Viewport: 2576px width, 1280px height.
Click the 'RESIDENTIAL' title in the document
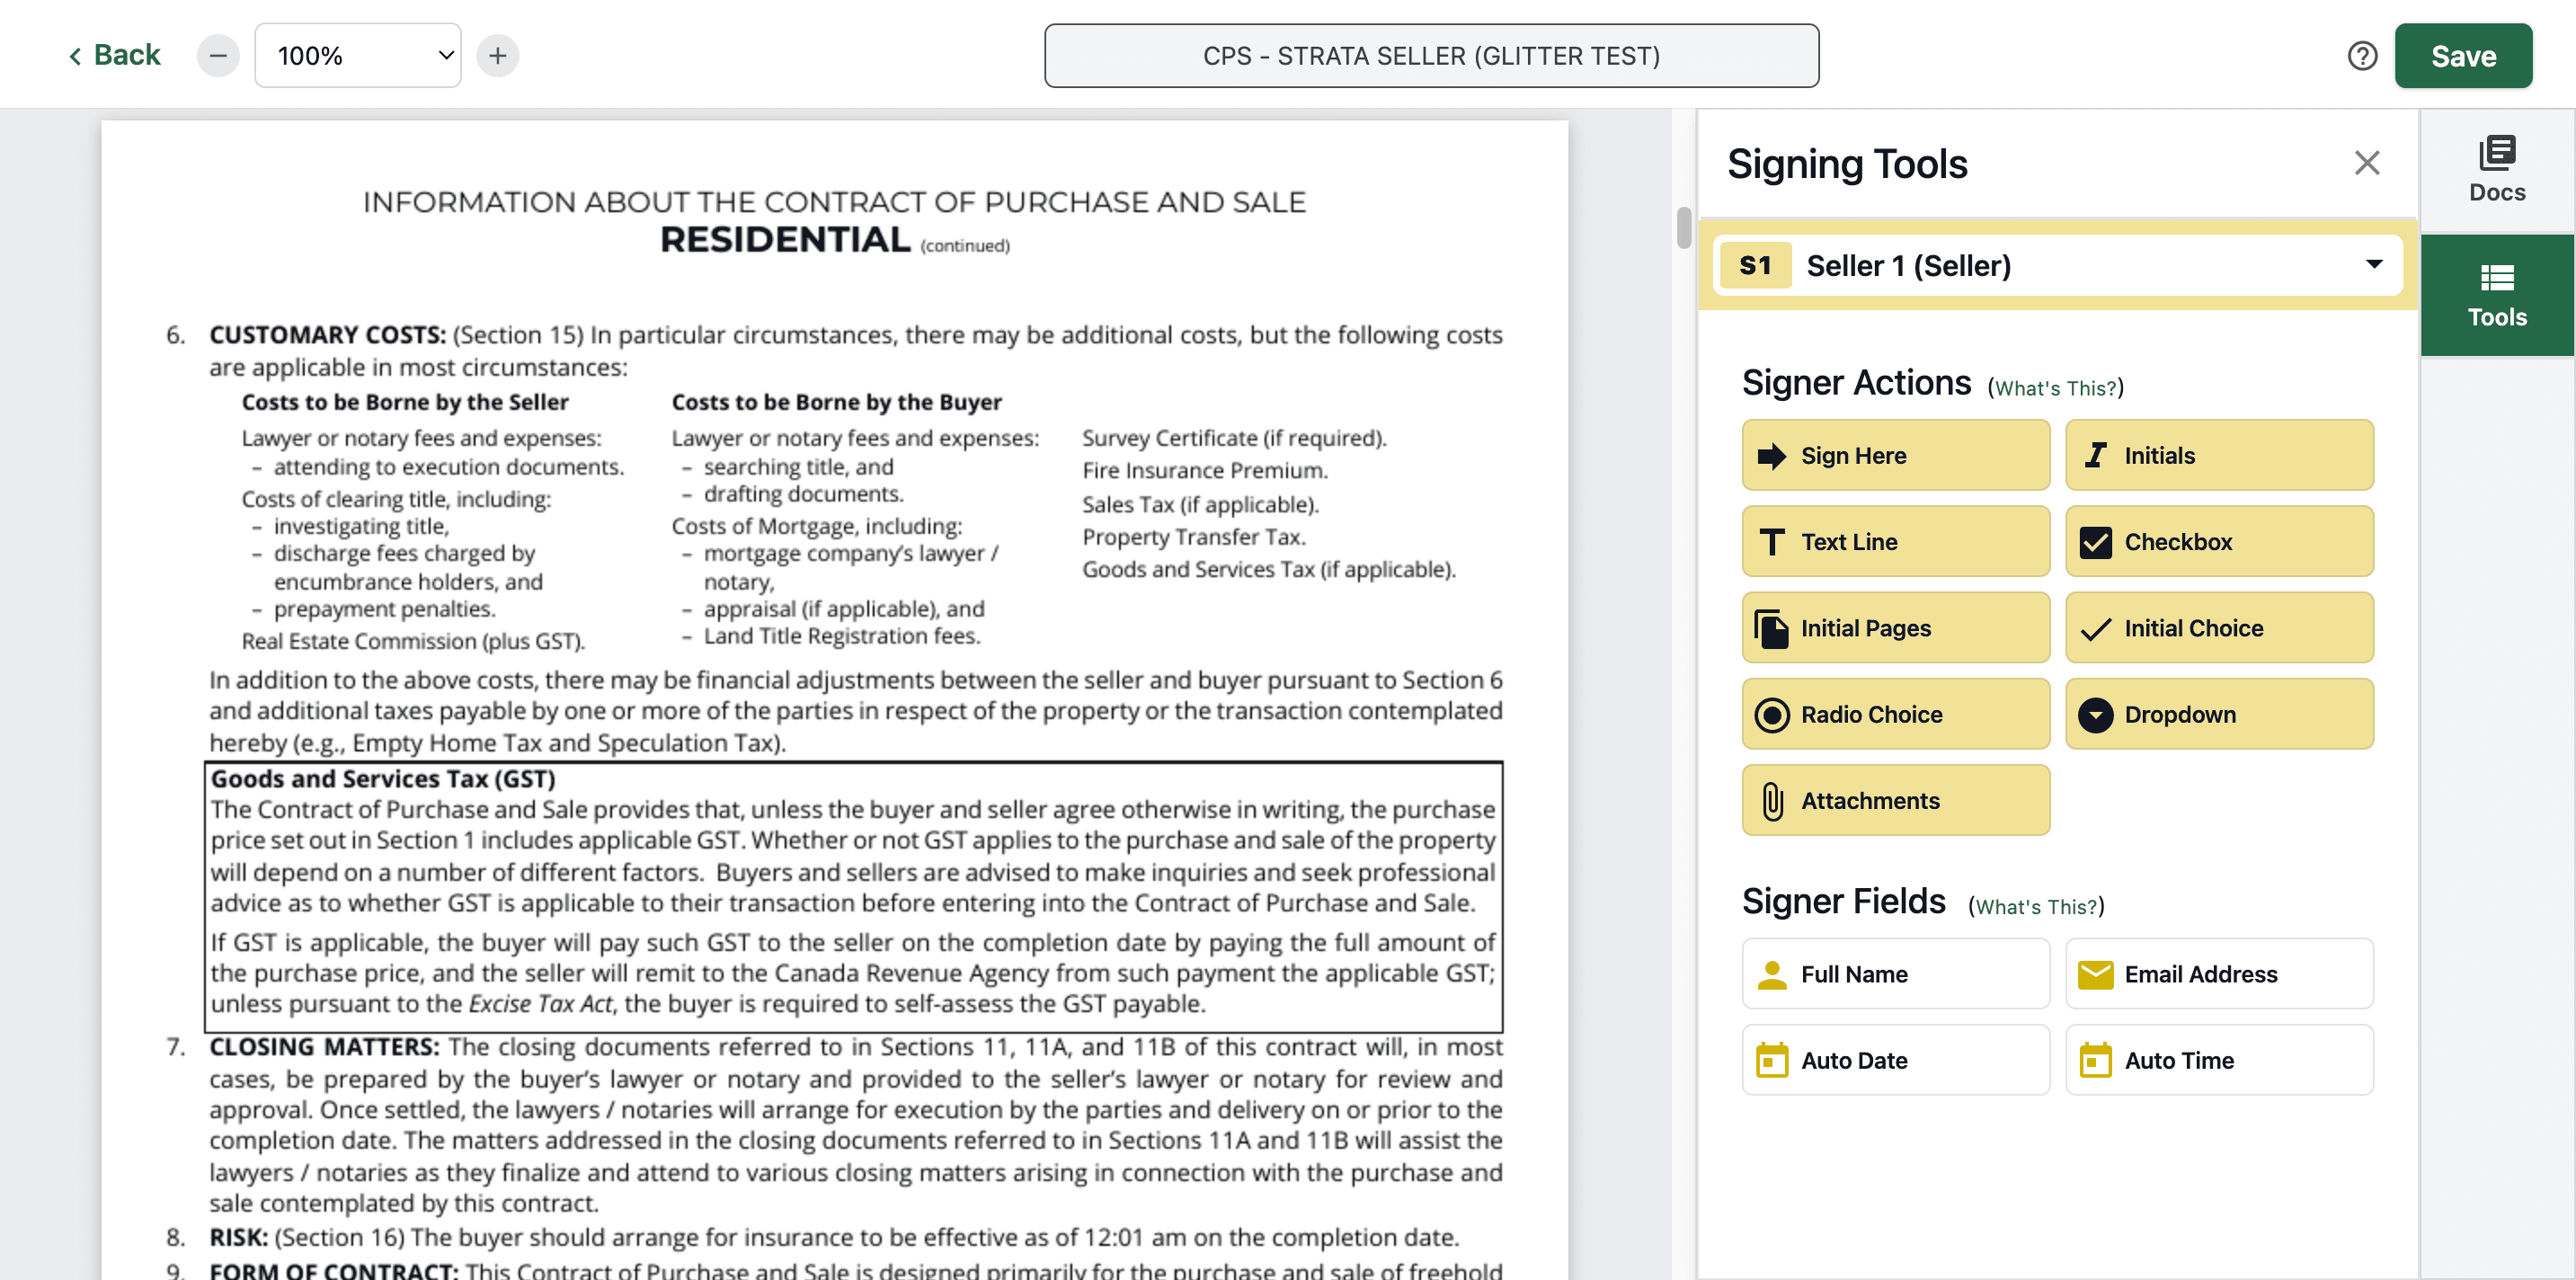(785, 240)
